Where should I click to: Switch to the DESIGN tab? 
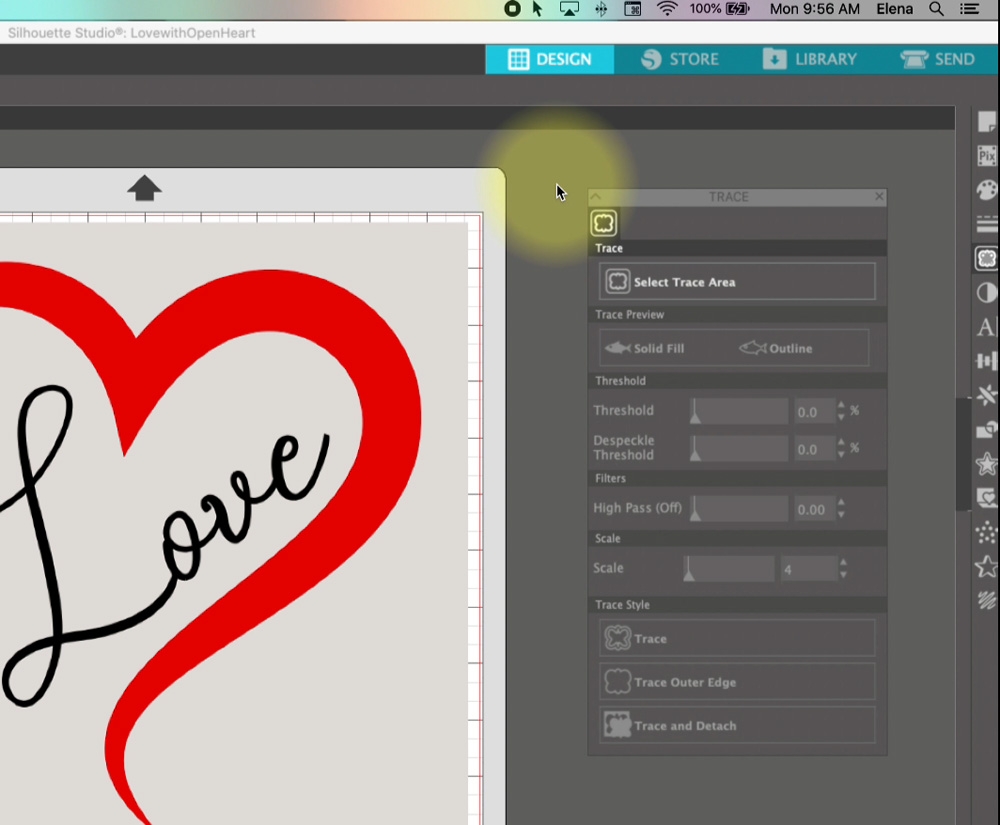550,59
